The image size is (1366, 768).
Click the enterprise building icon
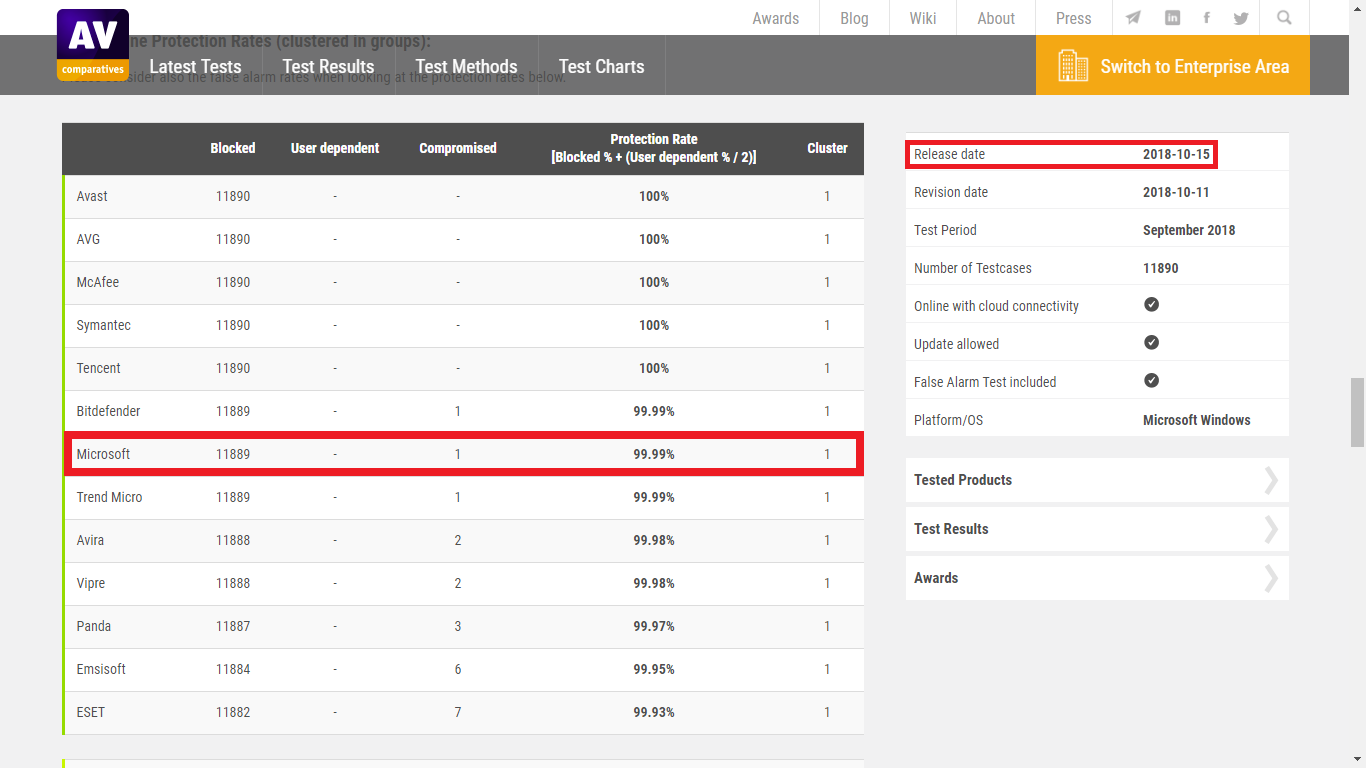coord(1073,64)
